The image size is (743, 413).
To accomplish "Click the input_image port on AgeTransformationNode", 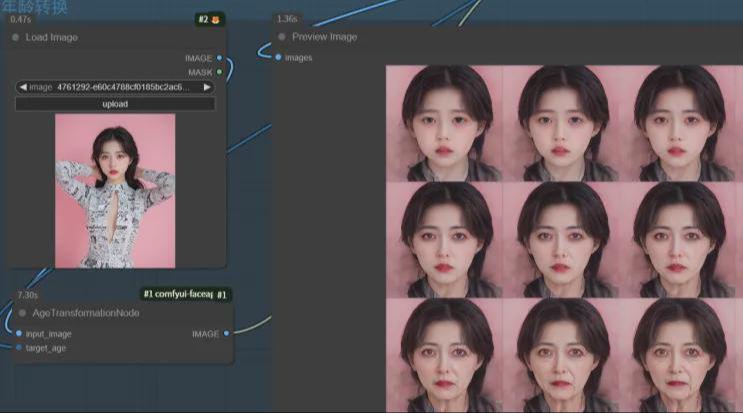I will pyautogui.click(x=19, y=334).
